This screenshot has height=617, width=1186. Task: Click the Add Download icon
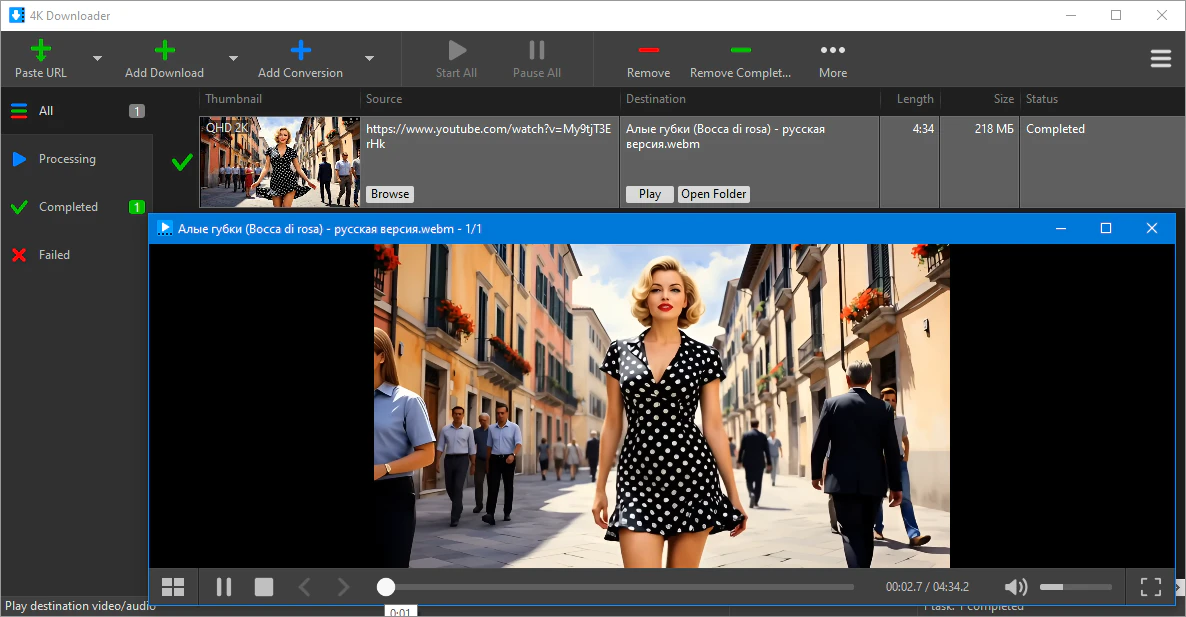point(165,51)
